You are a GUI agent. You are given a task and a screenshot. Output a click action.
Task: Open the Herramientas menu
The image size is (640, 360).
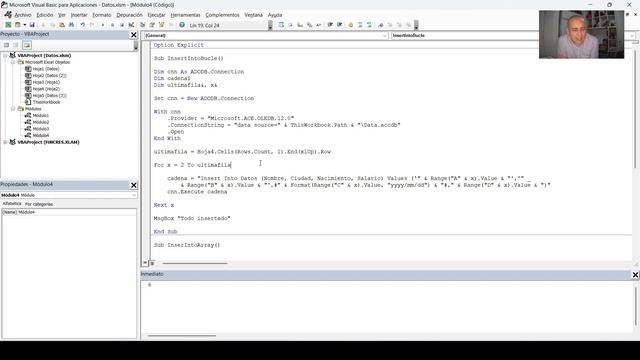(x=185, y=15)
